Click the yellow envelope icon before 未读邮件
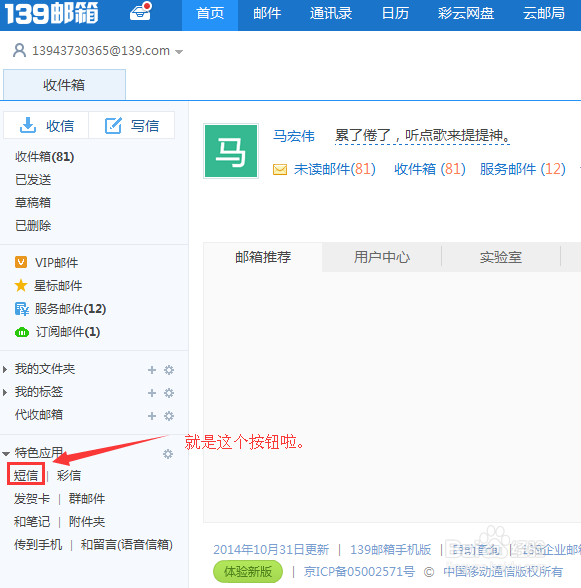 [x=280, y=170]
